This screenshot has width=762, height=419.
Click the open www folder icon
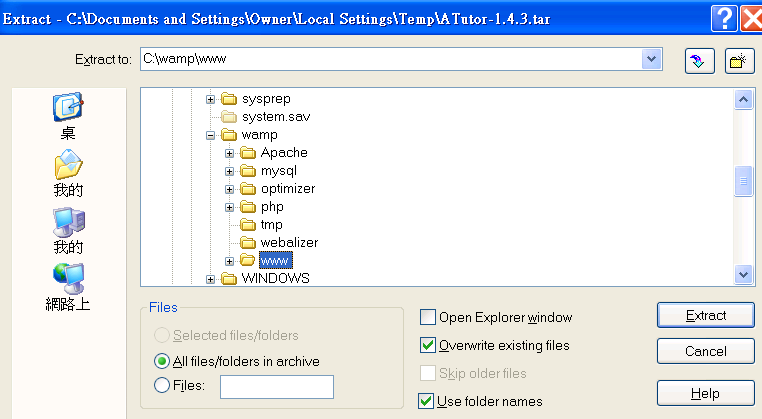(248, 261)
